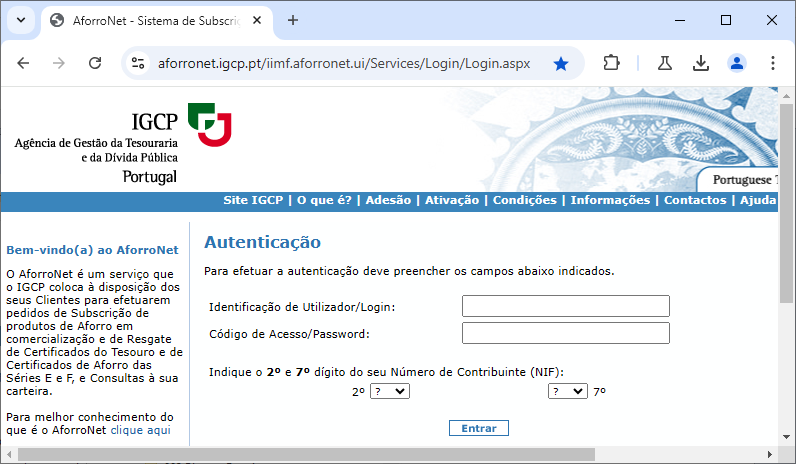This screenshot has height=464, width=796.
Task: Open Adesão menu link
Action: pyautogui.click(x=388, y=200)
